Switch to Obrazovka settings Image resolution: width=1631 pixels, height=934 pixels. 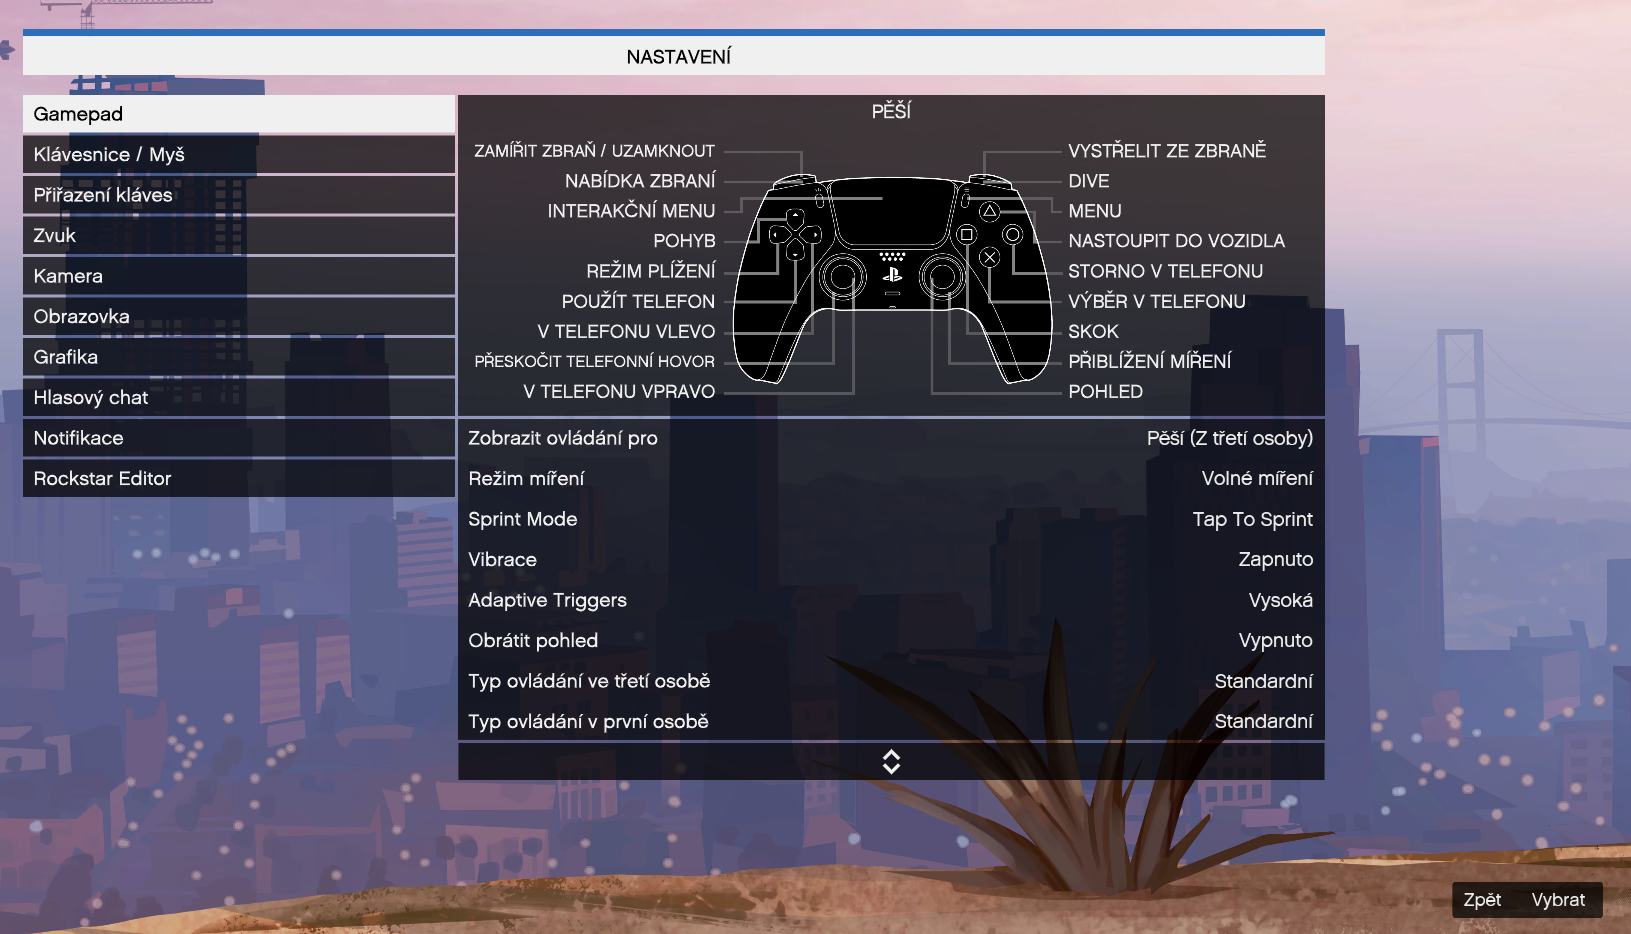239,317
